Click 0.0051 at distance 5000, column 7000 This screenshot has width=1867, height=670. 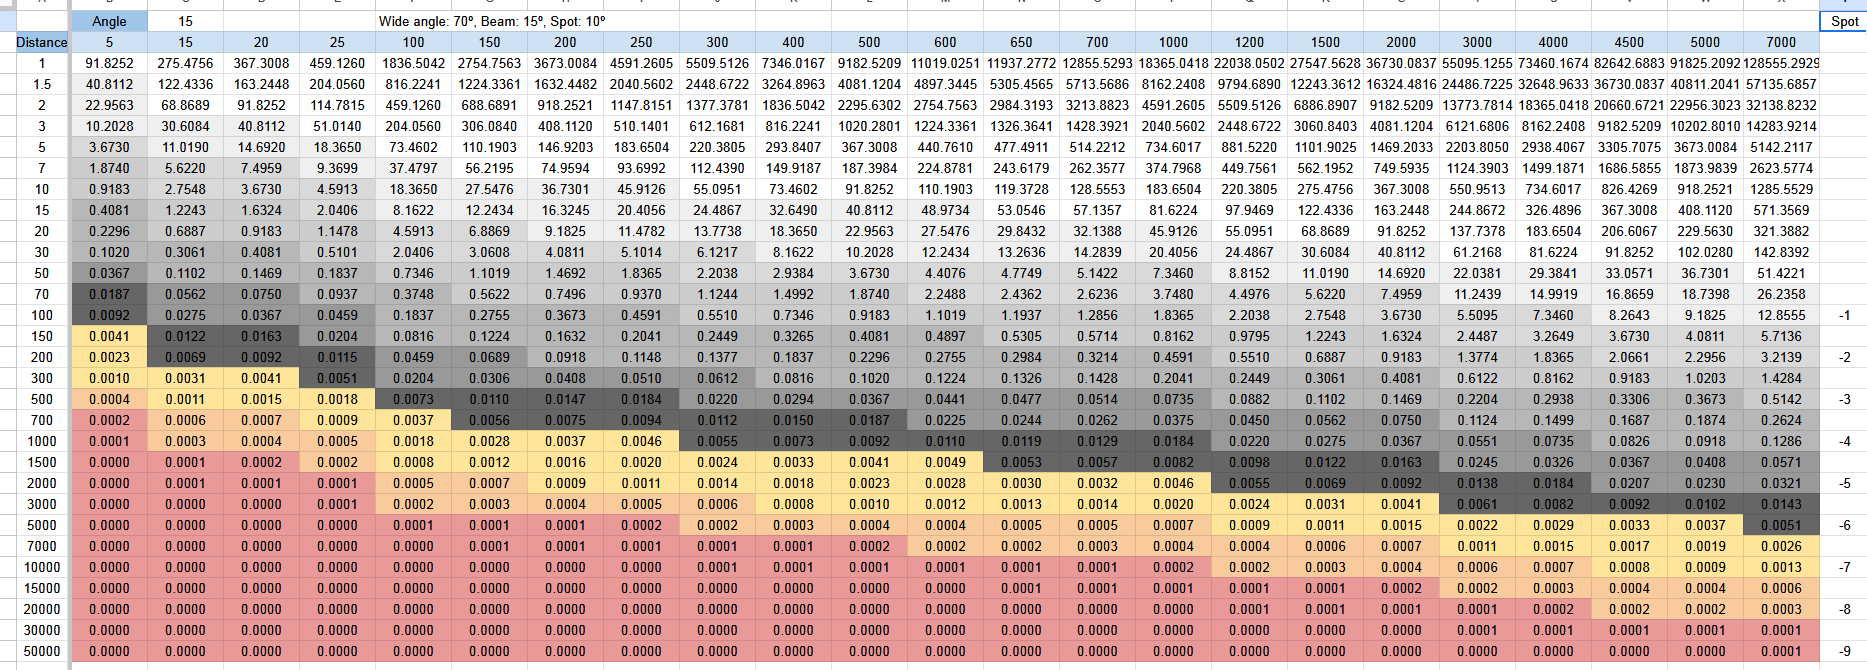[1781, 525]
